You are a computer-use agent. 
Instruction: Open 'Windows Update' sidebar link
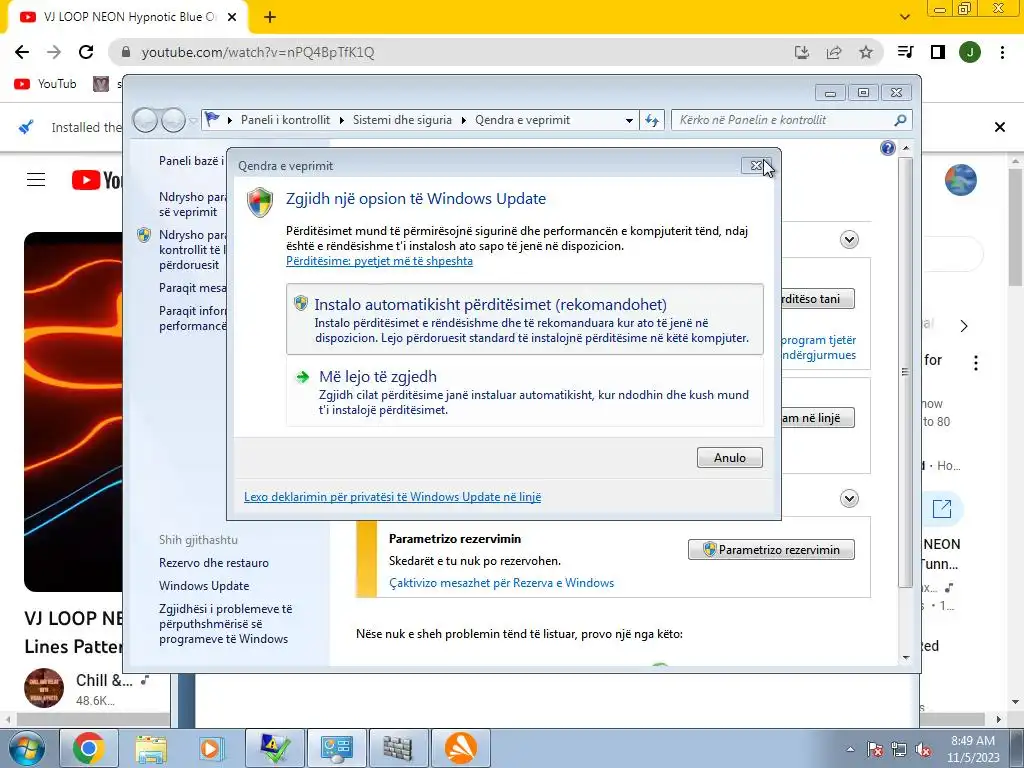coord(204,586)
